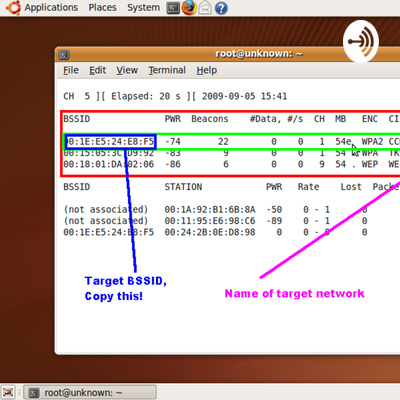400x400 pixels.
Task: Launch Firefox browser from the panel
Action: click(x=189, y=8)
